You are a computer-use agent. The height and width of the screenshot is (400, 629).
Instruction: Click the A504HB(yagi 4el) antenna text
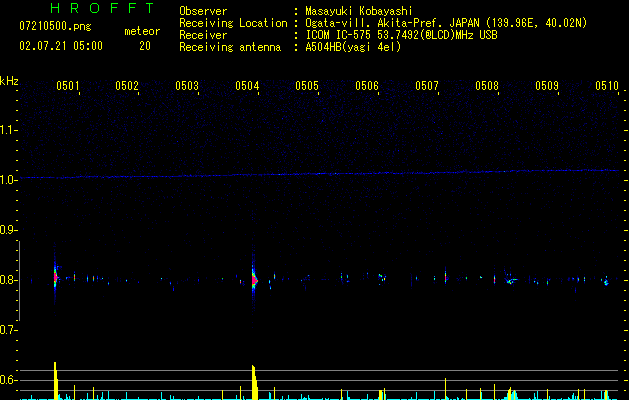point(353,47)
